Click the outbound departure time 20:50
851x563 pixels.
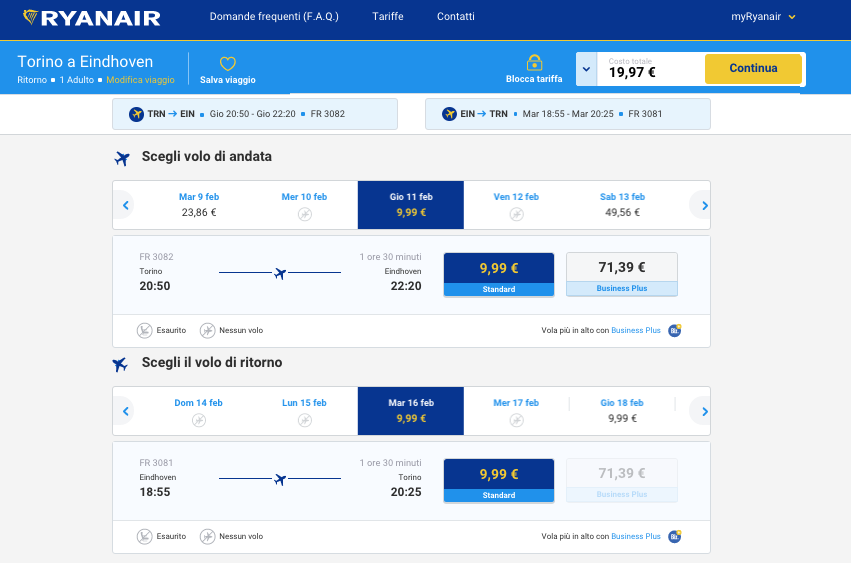tap(155, 286)
